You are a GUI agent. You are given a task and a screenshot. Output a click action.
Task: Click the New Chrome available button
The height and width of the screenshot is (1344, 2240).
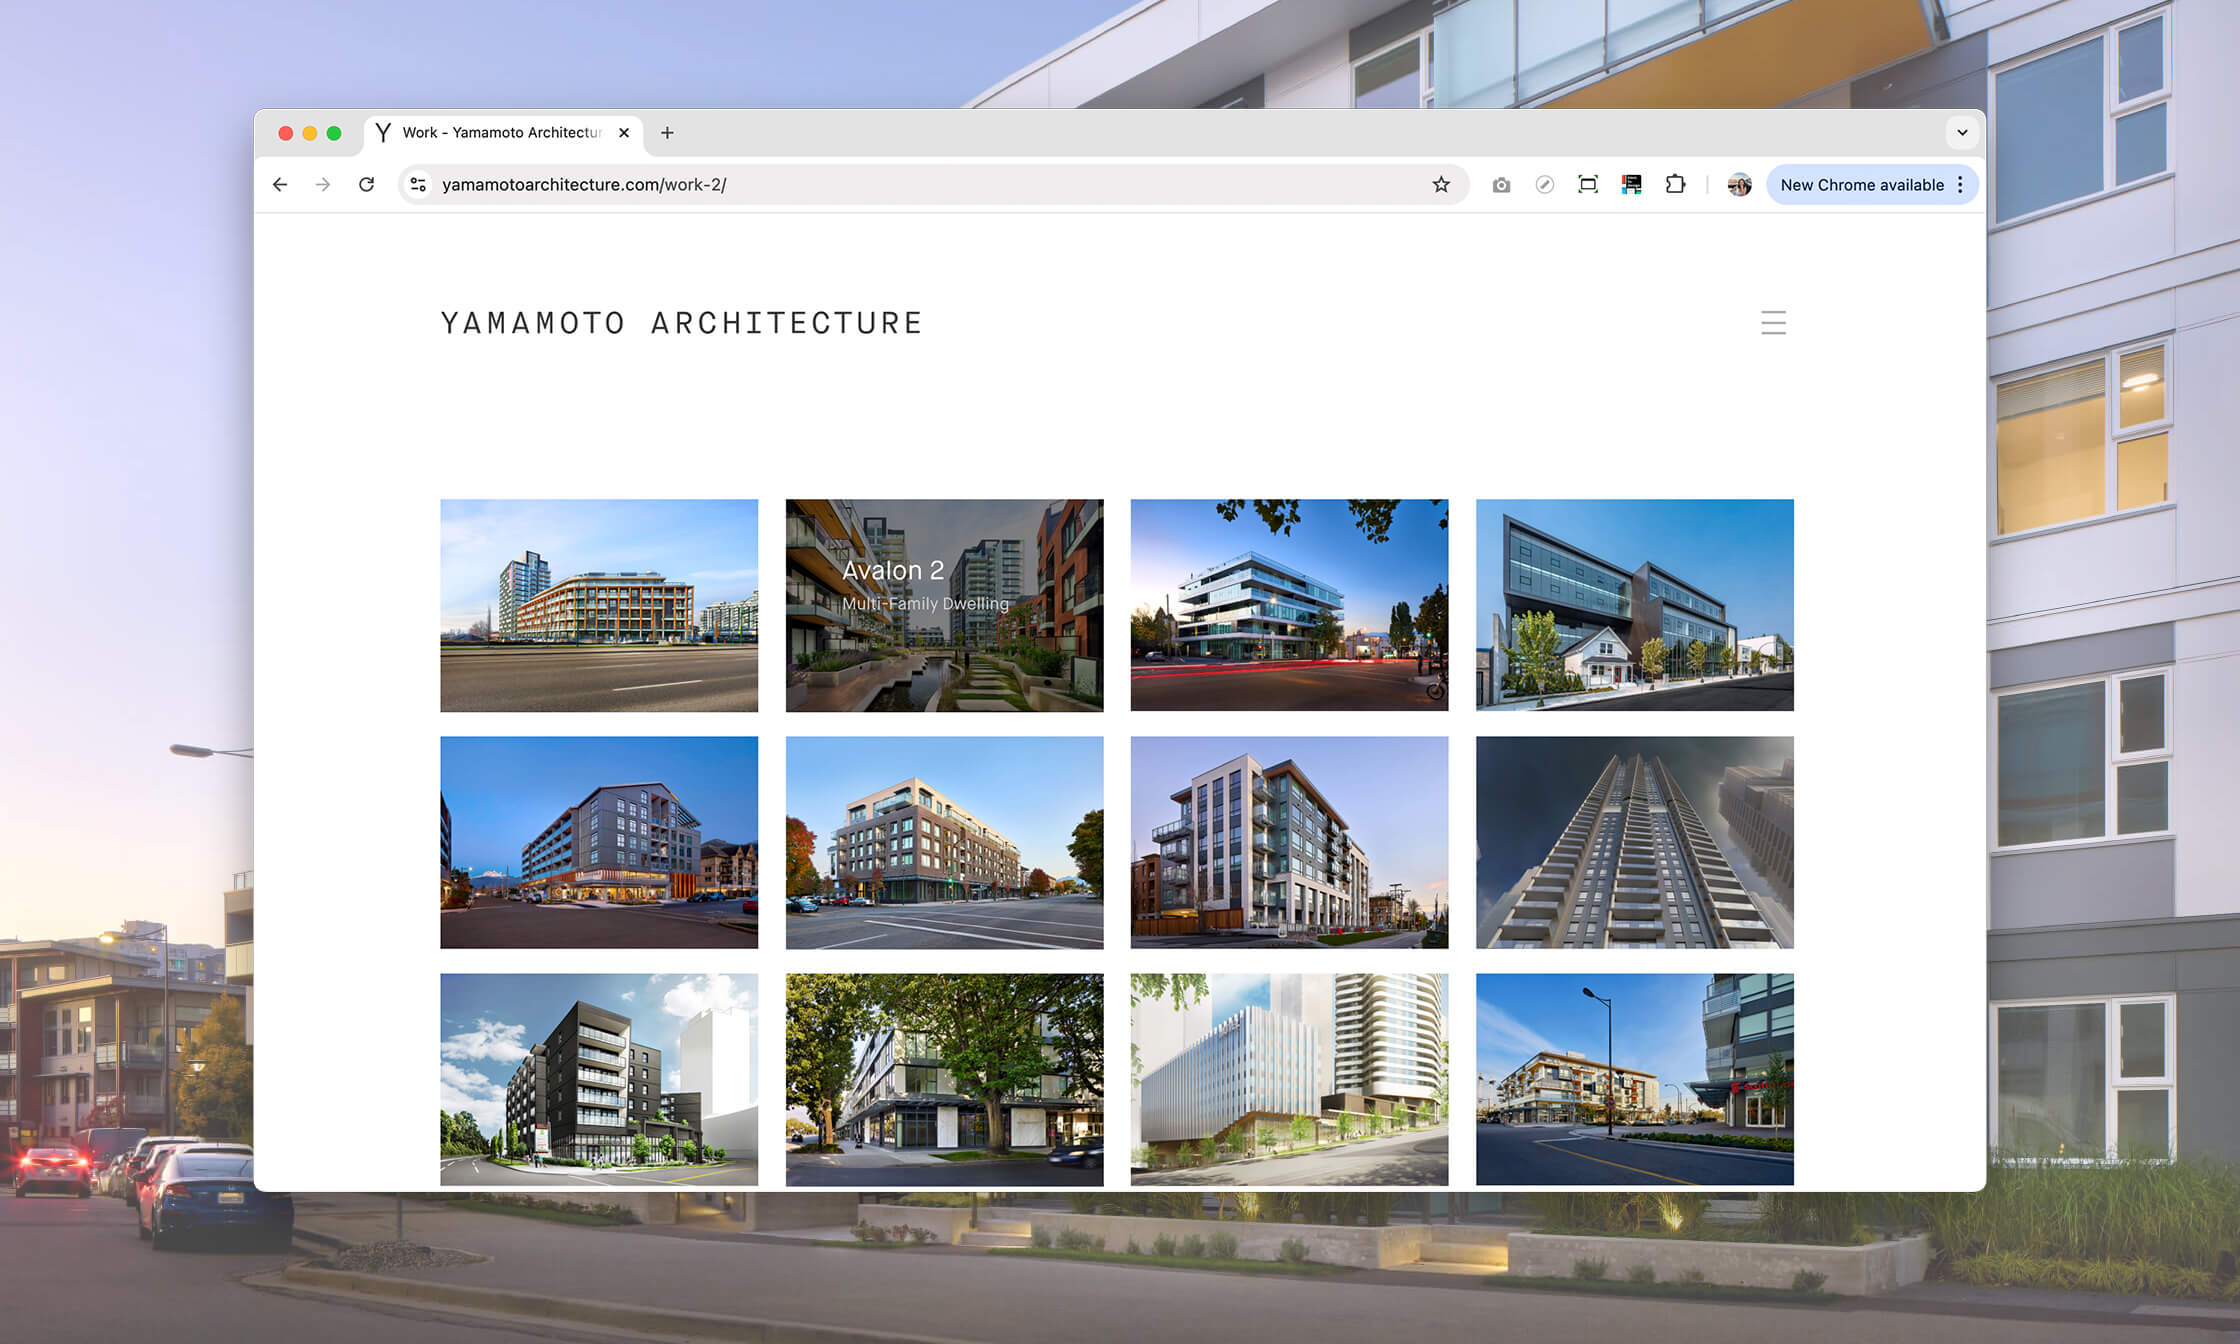tap(1860, 185)
